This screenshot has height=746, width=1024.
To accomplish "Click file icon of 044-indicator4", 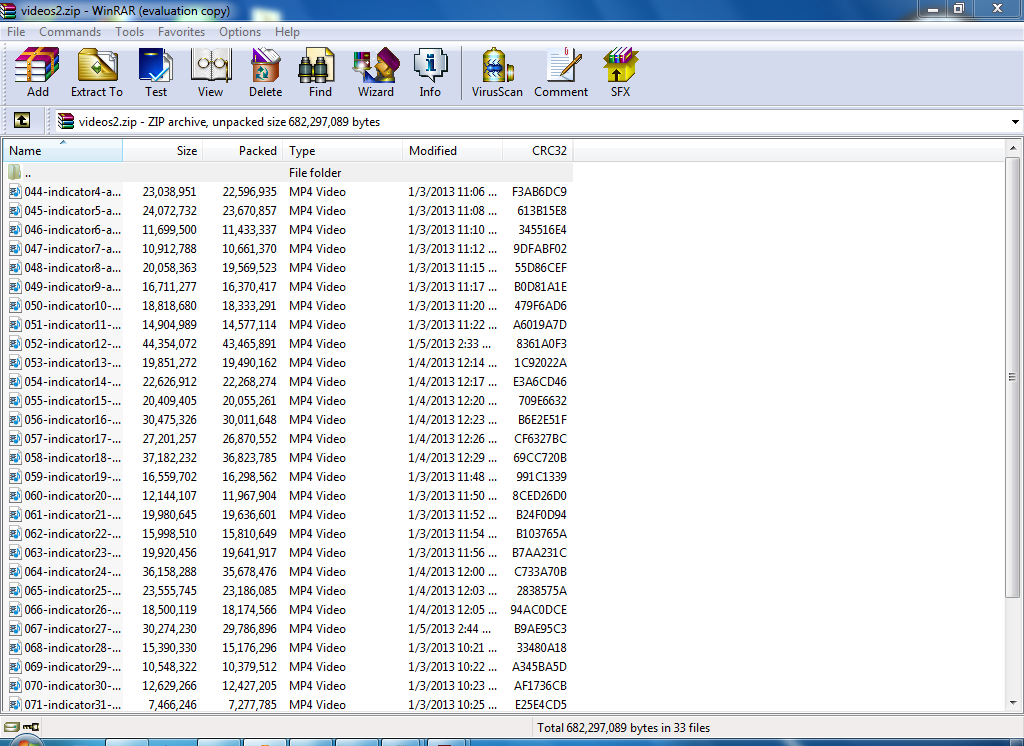I will click(15, 191).
